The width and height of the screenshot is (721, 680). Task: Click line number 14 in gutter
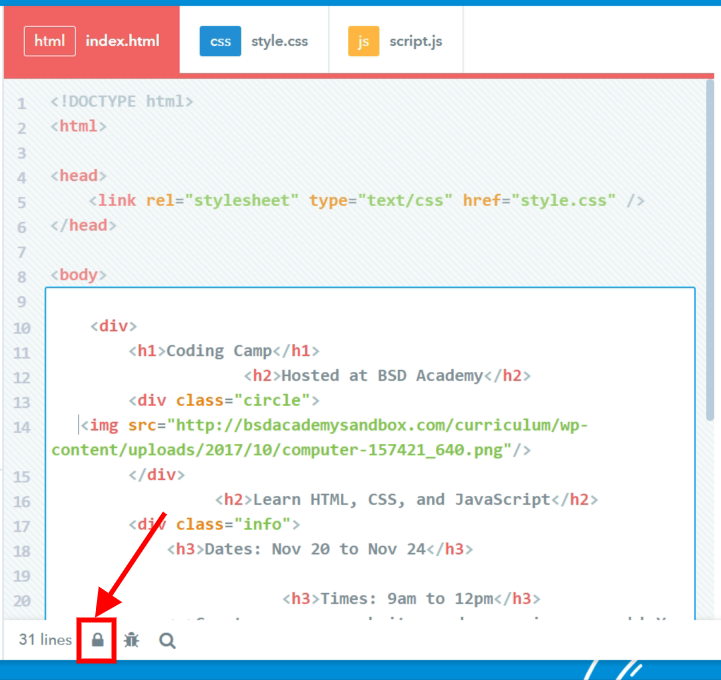pyautogui.click(x=22, y=427)
